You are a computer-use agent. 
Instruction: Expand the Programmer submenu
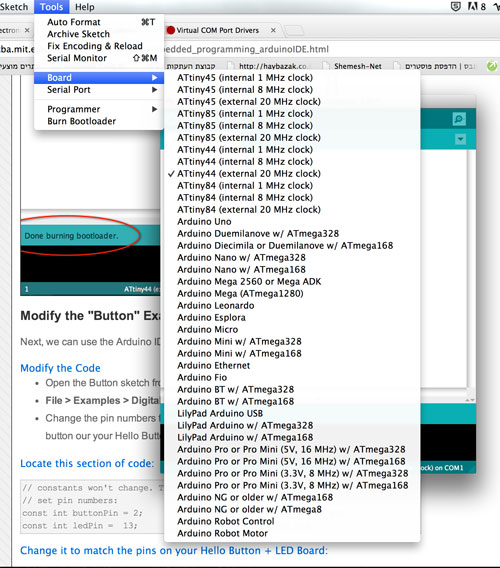pyautogui.click(x=99, y=109)
